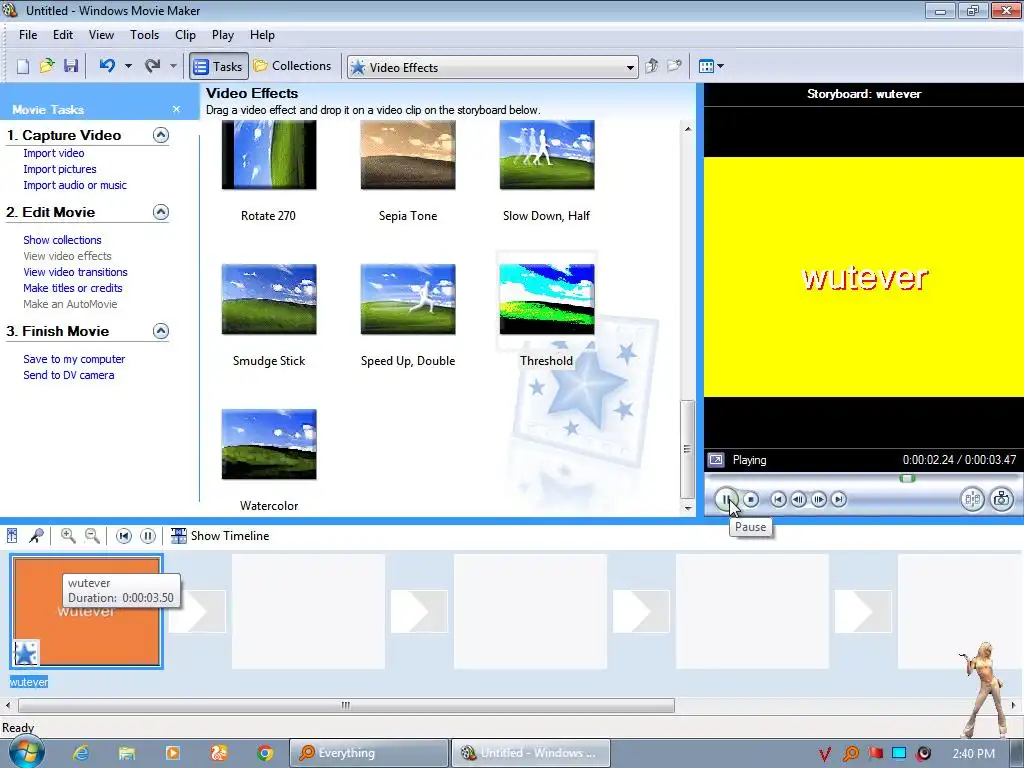This screenshot has width=1024, height=768.
Task: Click the storyboard Pause button
Action: 148,536
